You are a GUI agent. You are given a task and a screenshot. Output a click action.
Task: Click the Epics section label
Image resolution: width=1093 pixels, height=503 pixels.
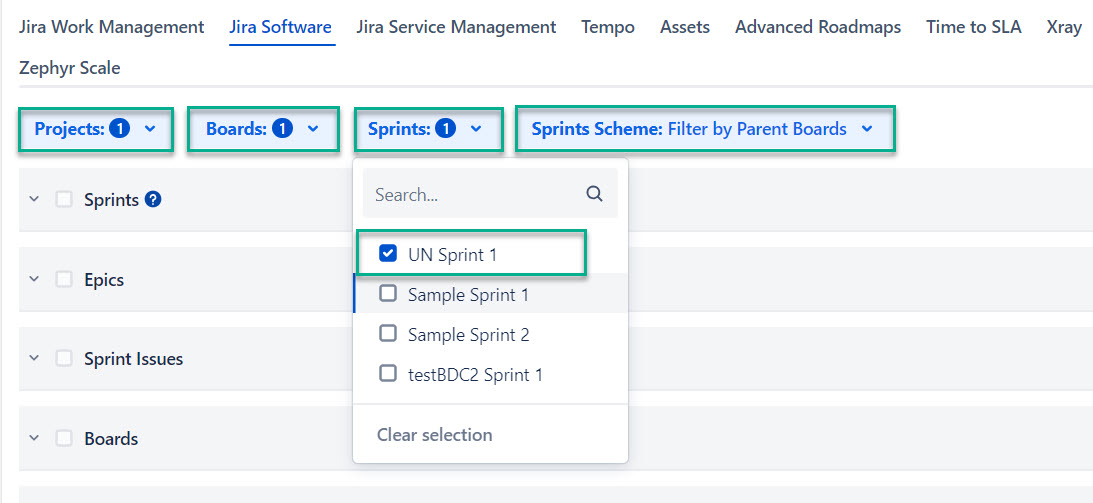(104, 279)
